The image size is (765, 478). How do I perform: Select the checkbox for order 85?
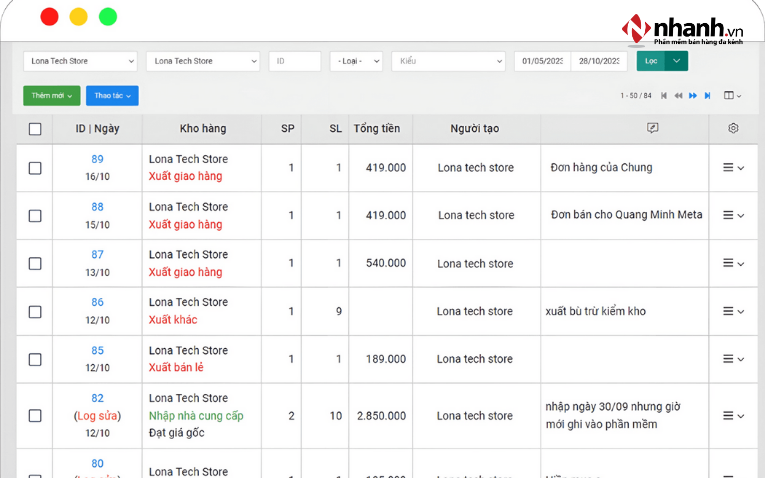pos(35,359)
